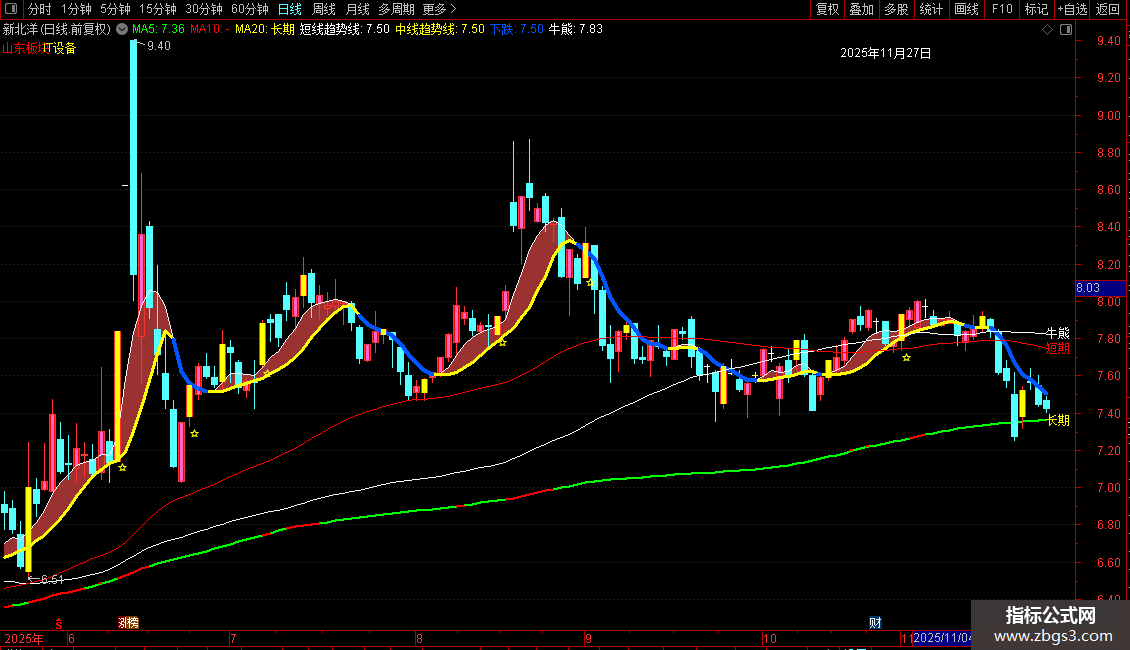
Task: Toggle the left sidebar panel icon
Action: coord(11,9)
